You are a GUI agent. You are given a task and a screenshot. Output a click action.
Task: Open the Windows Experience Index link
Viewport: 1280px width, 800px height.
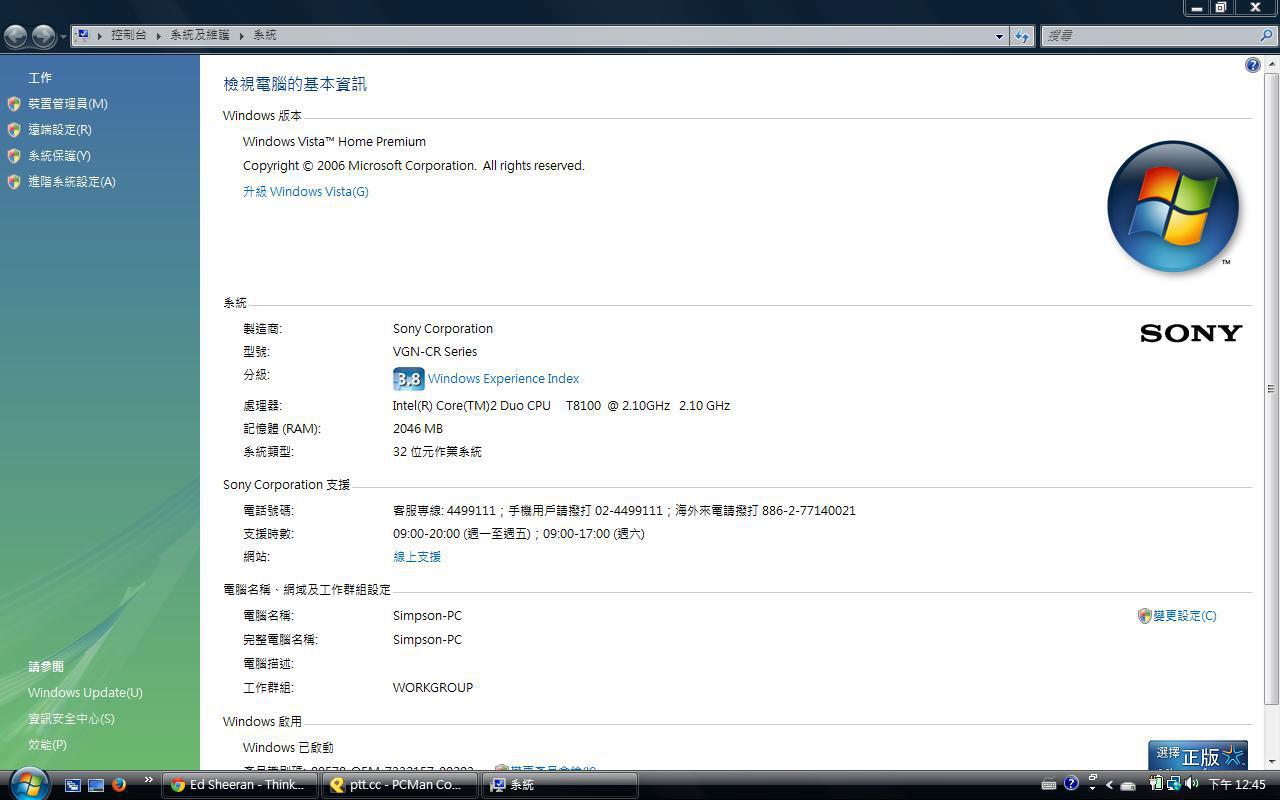[x=503, y=379]
